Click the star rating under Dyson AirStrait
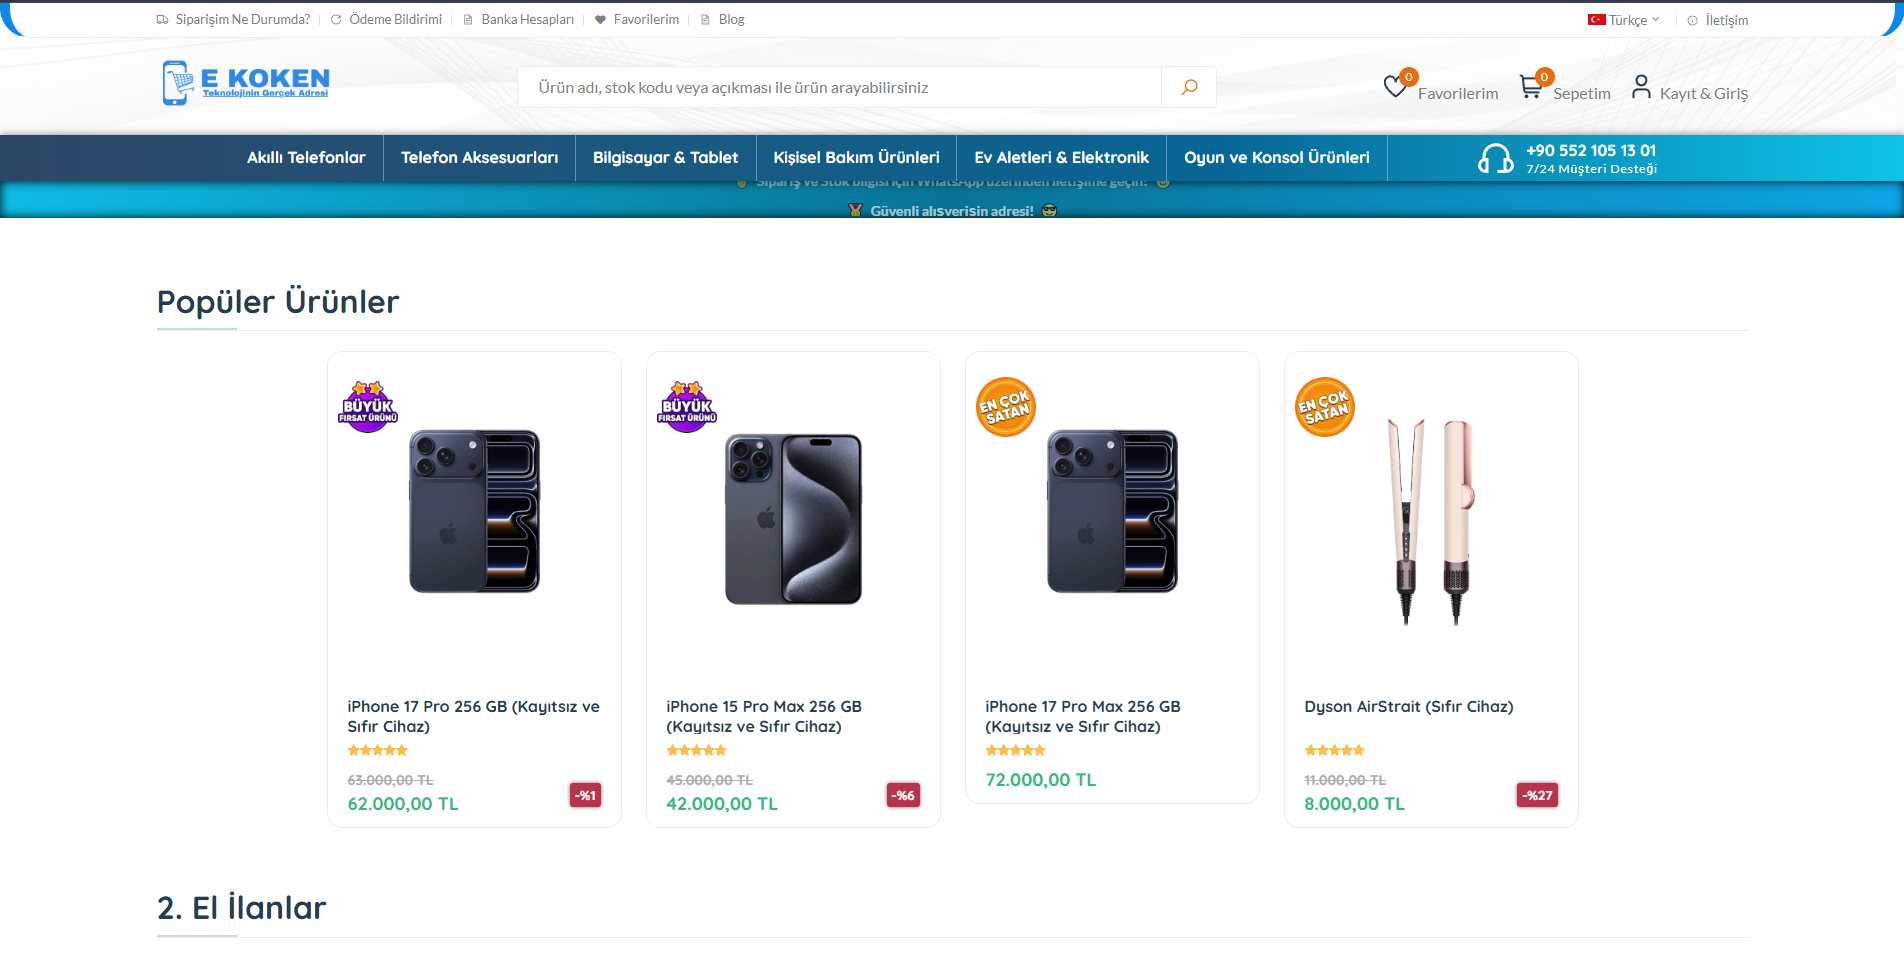Viewport: 1904px width, 954px height. (1334, 750)
